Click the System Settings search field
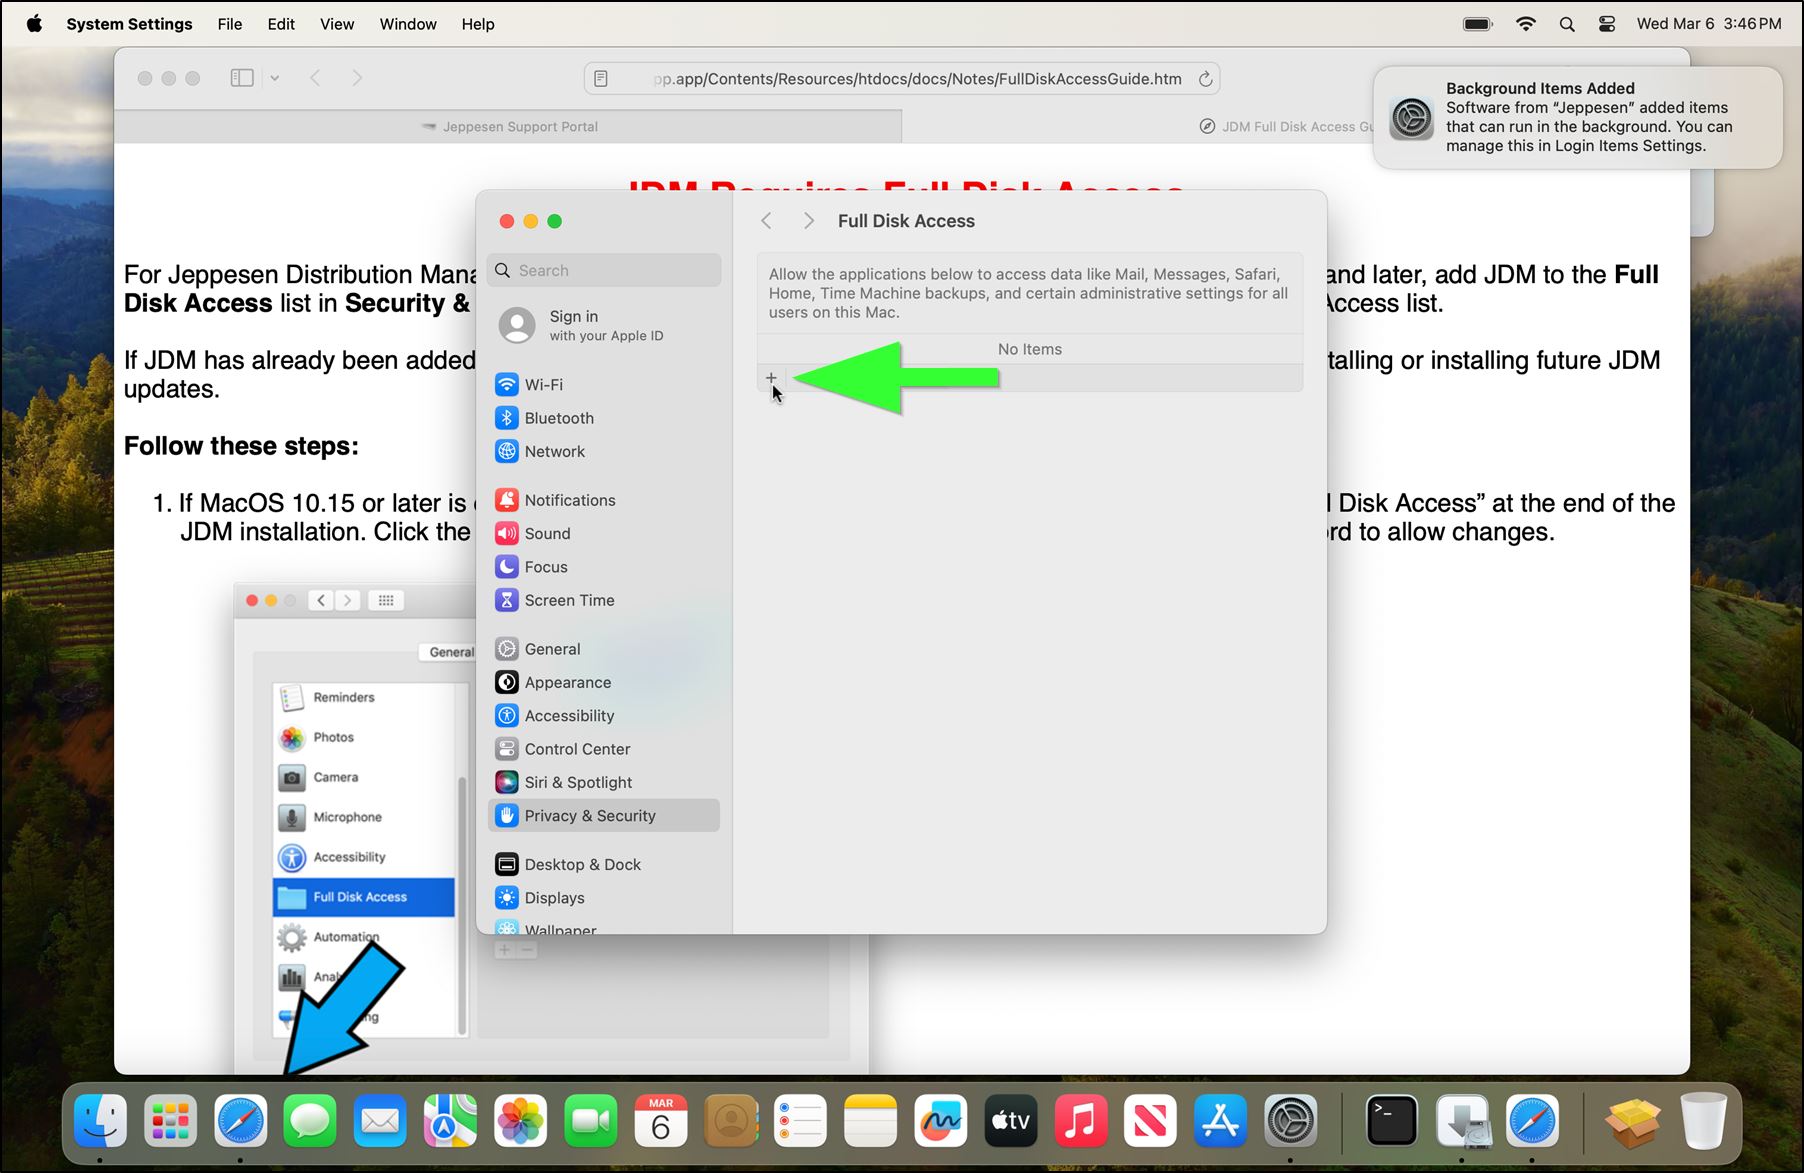 [604, 270]
